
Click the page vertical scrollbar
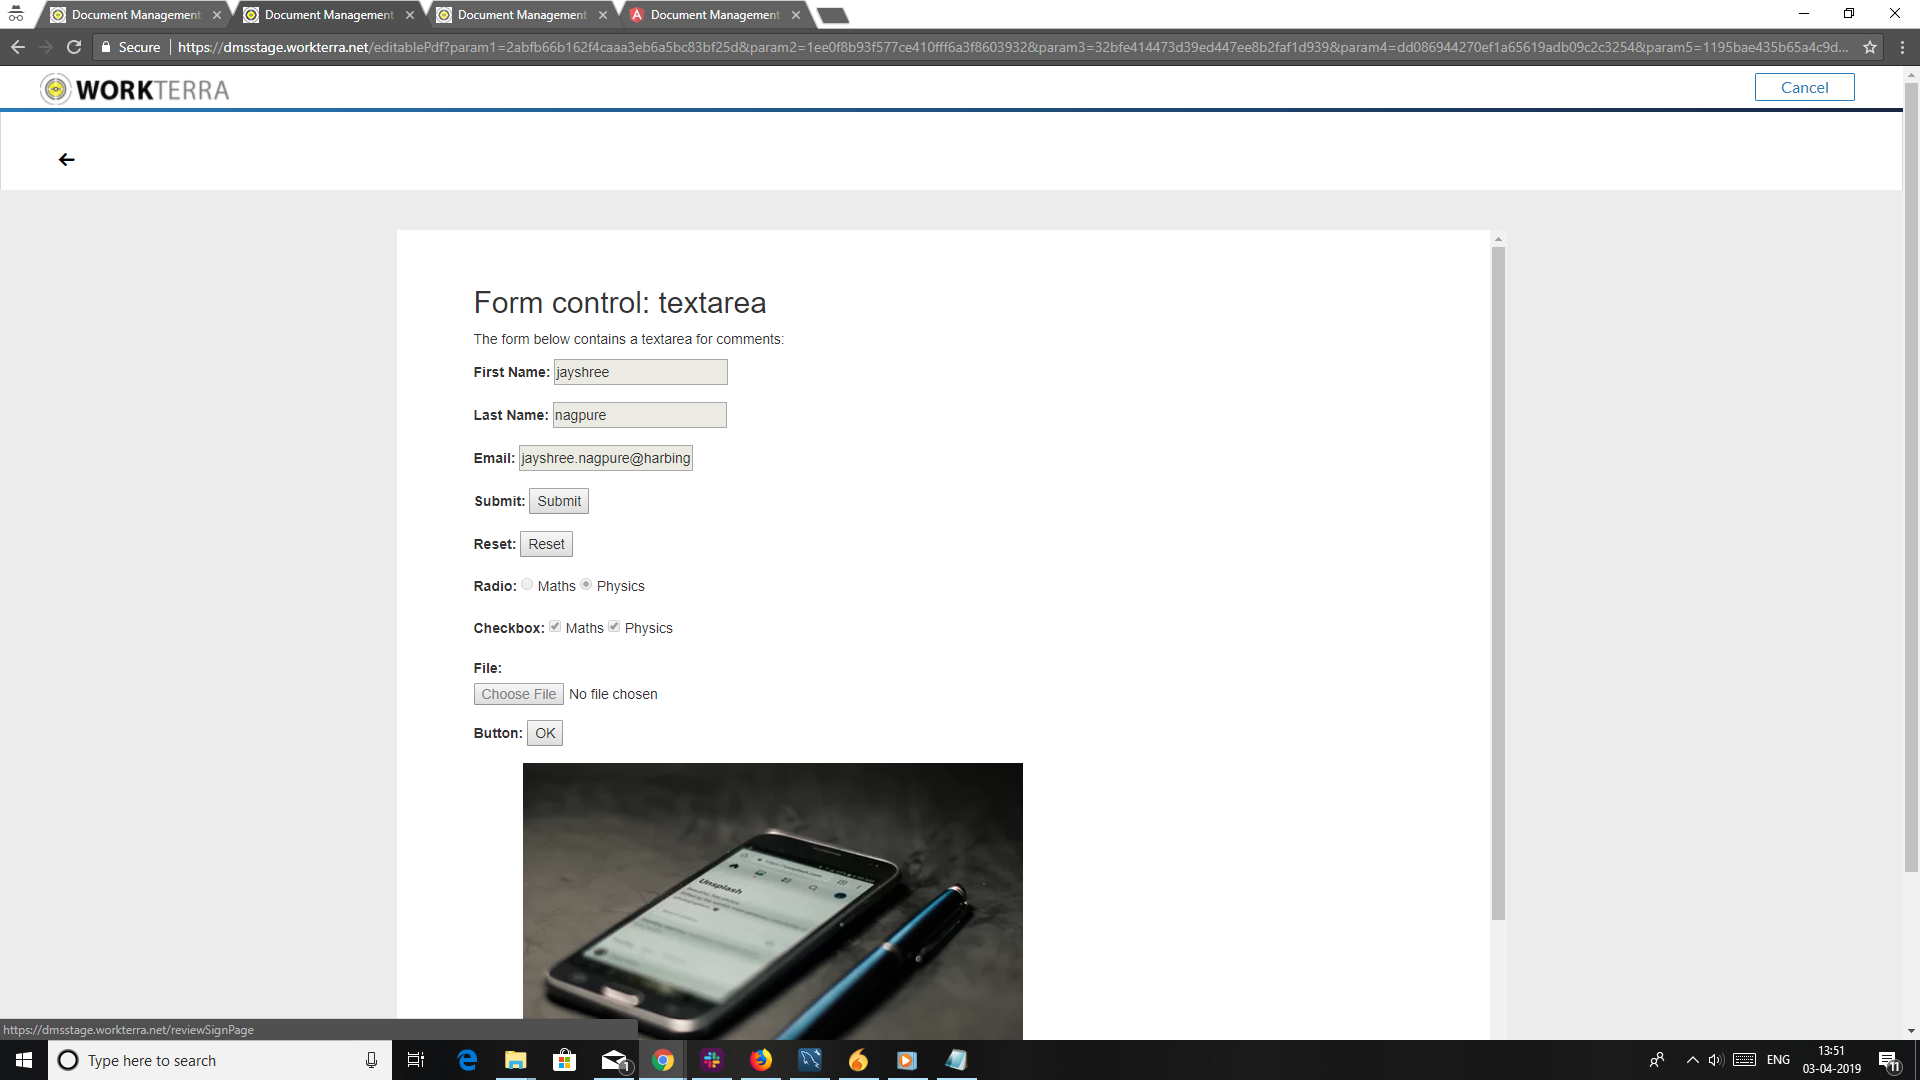point(1911,477)
